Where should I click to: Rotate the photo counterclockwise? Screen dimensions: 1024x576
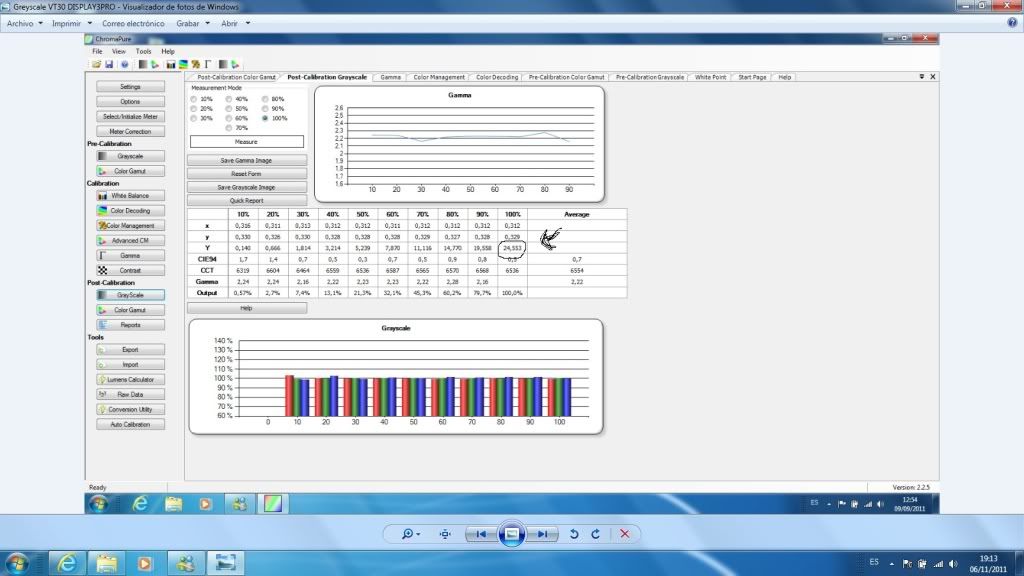click(x=574, y=534)
